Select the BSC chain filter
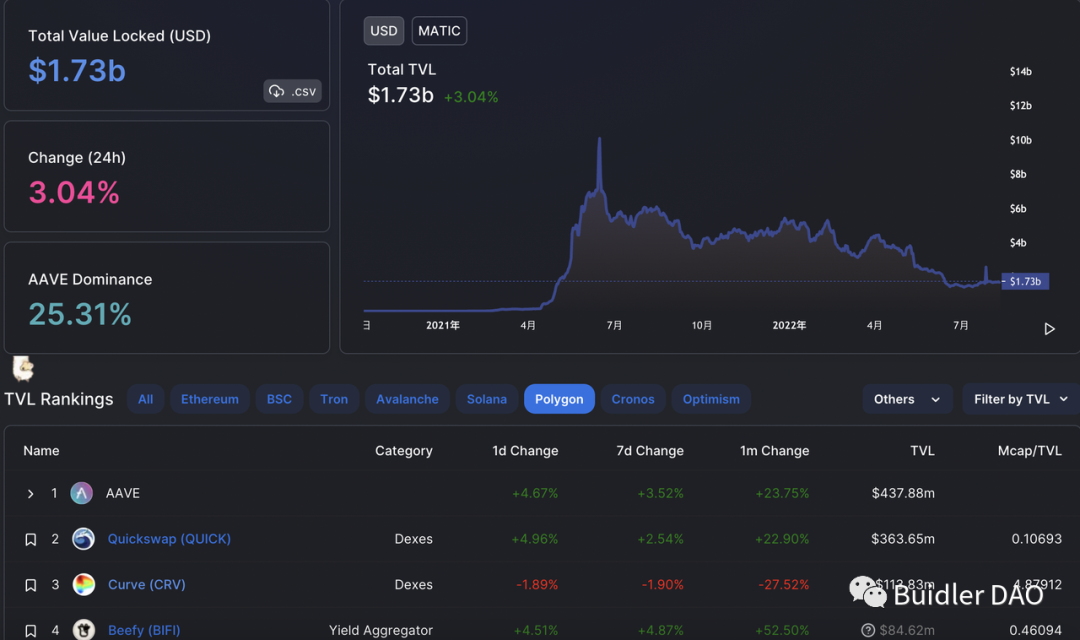The width and height of the screenshot is (1080, 640). [279, 399]
